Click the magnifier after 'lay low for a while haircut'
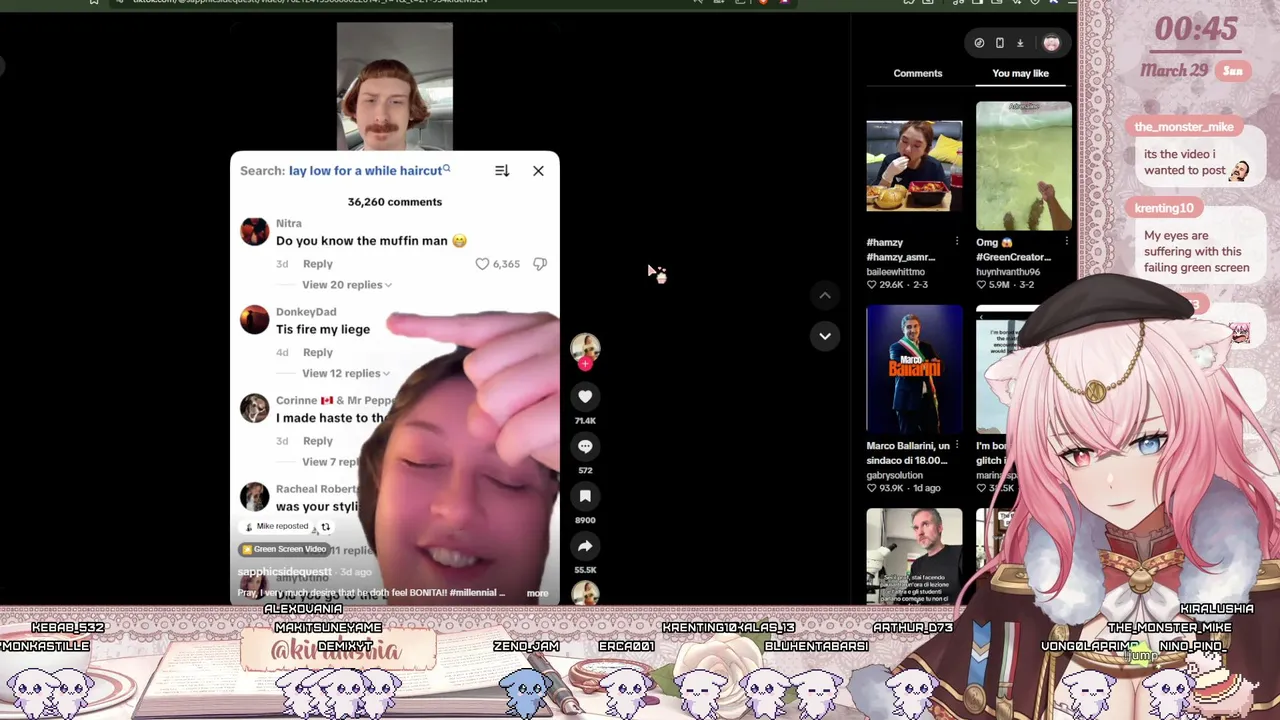Image resolution: width=1280 pixels, height=720 pixels. pyautogui.click(x=447, y=169)
